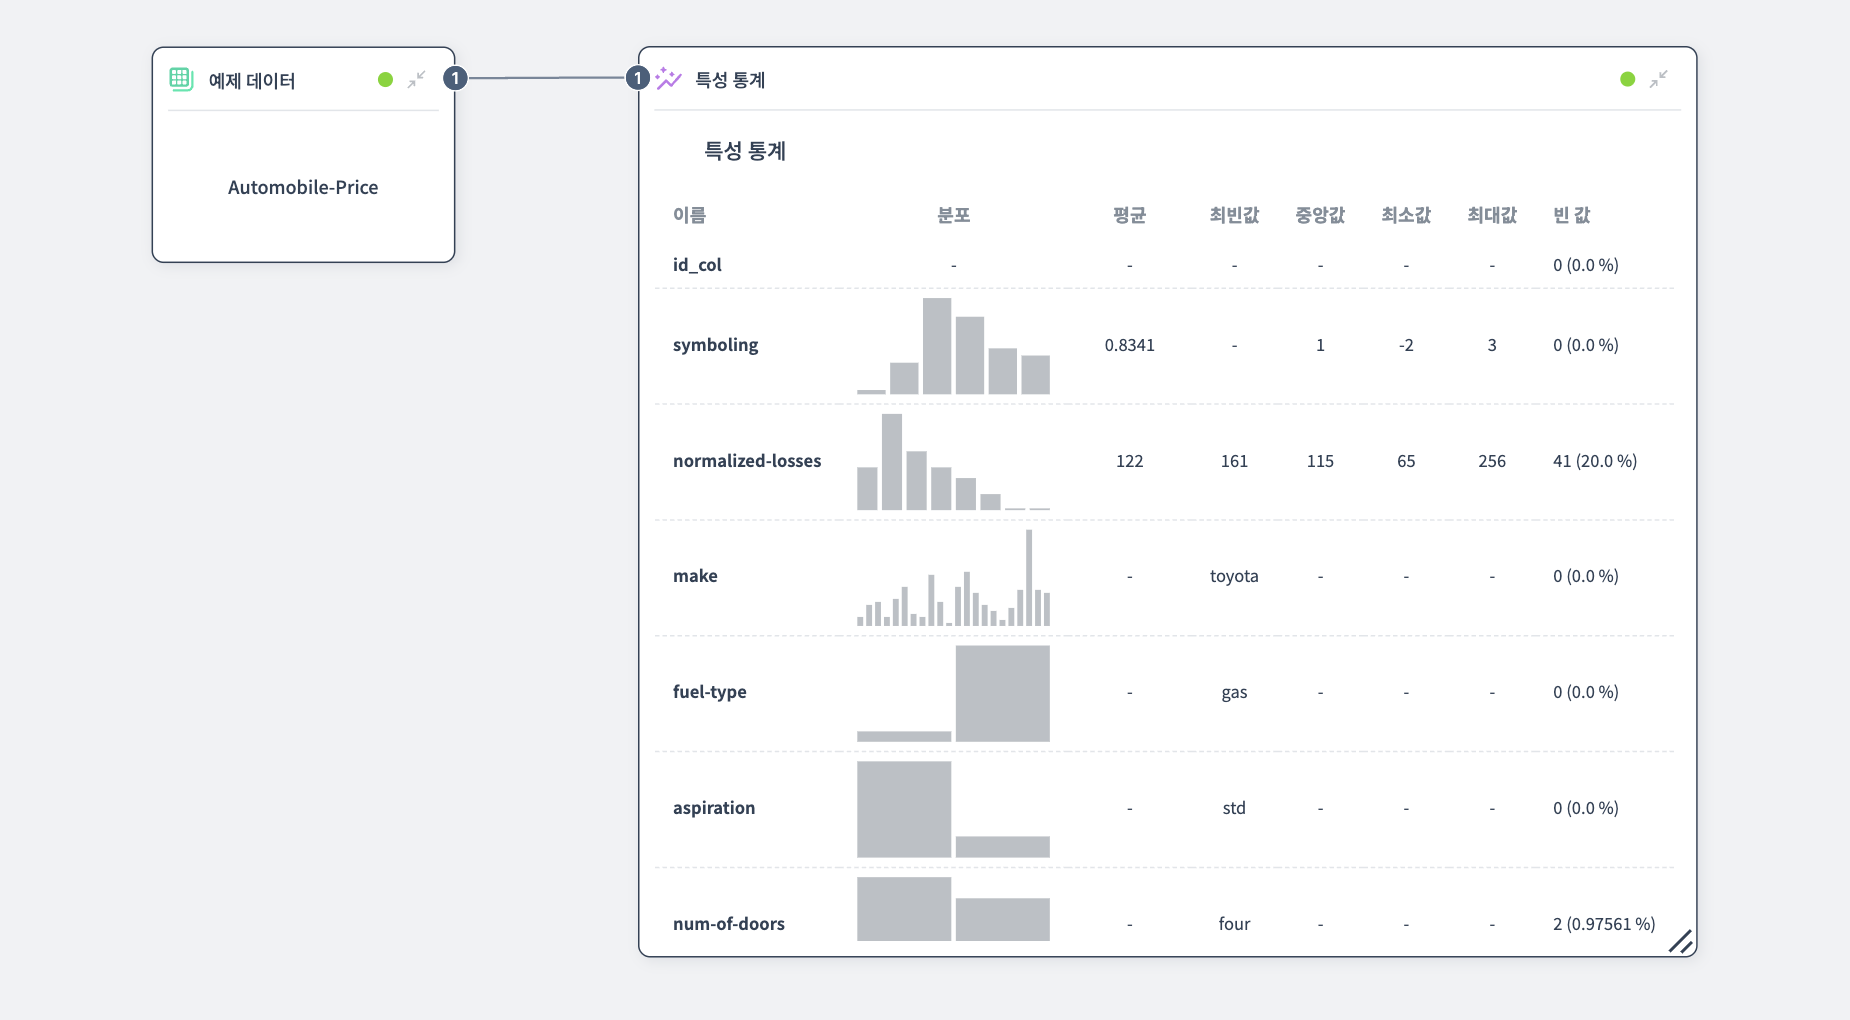Click the connection line between the nodes
The width and height of the screenshot is (1850, 1020).
tap(547, 78)
